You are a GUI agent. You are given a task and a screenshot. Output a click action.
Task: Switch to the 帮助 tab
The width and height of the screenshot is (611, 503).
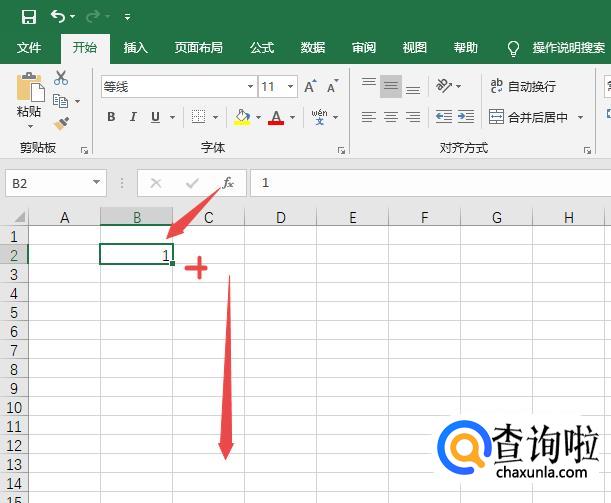point(465,48)
